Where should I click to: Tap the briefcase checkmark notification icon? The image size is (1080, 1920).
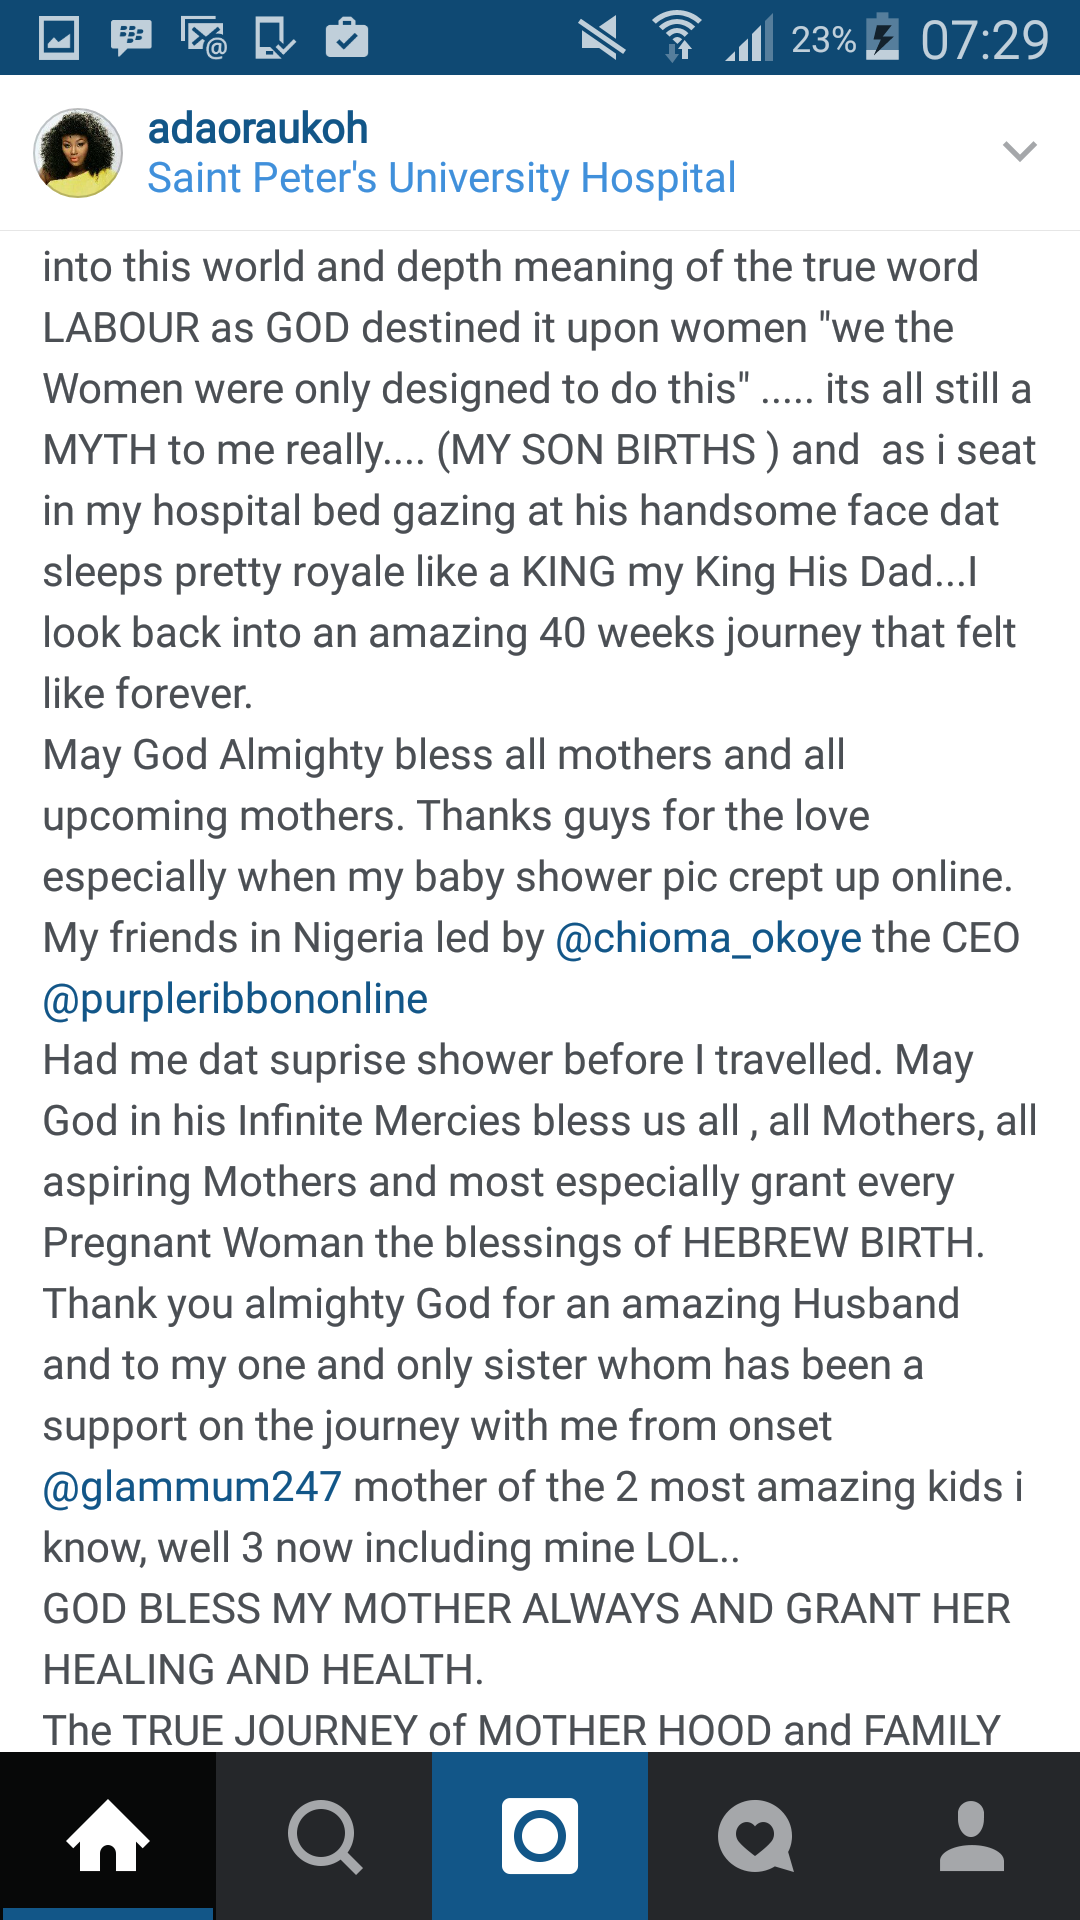[x=347, y=38]
